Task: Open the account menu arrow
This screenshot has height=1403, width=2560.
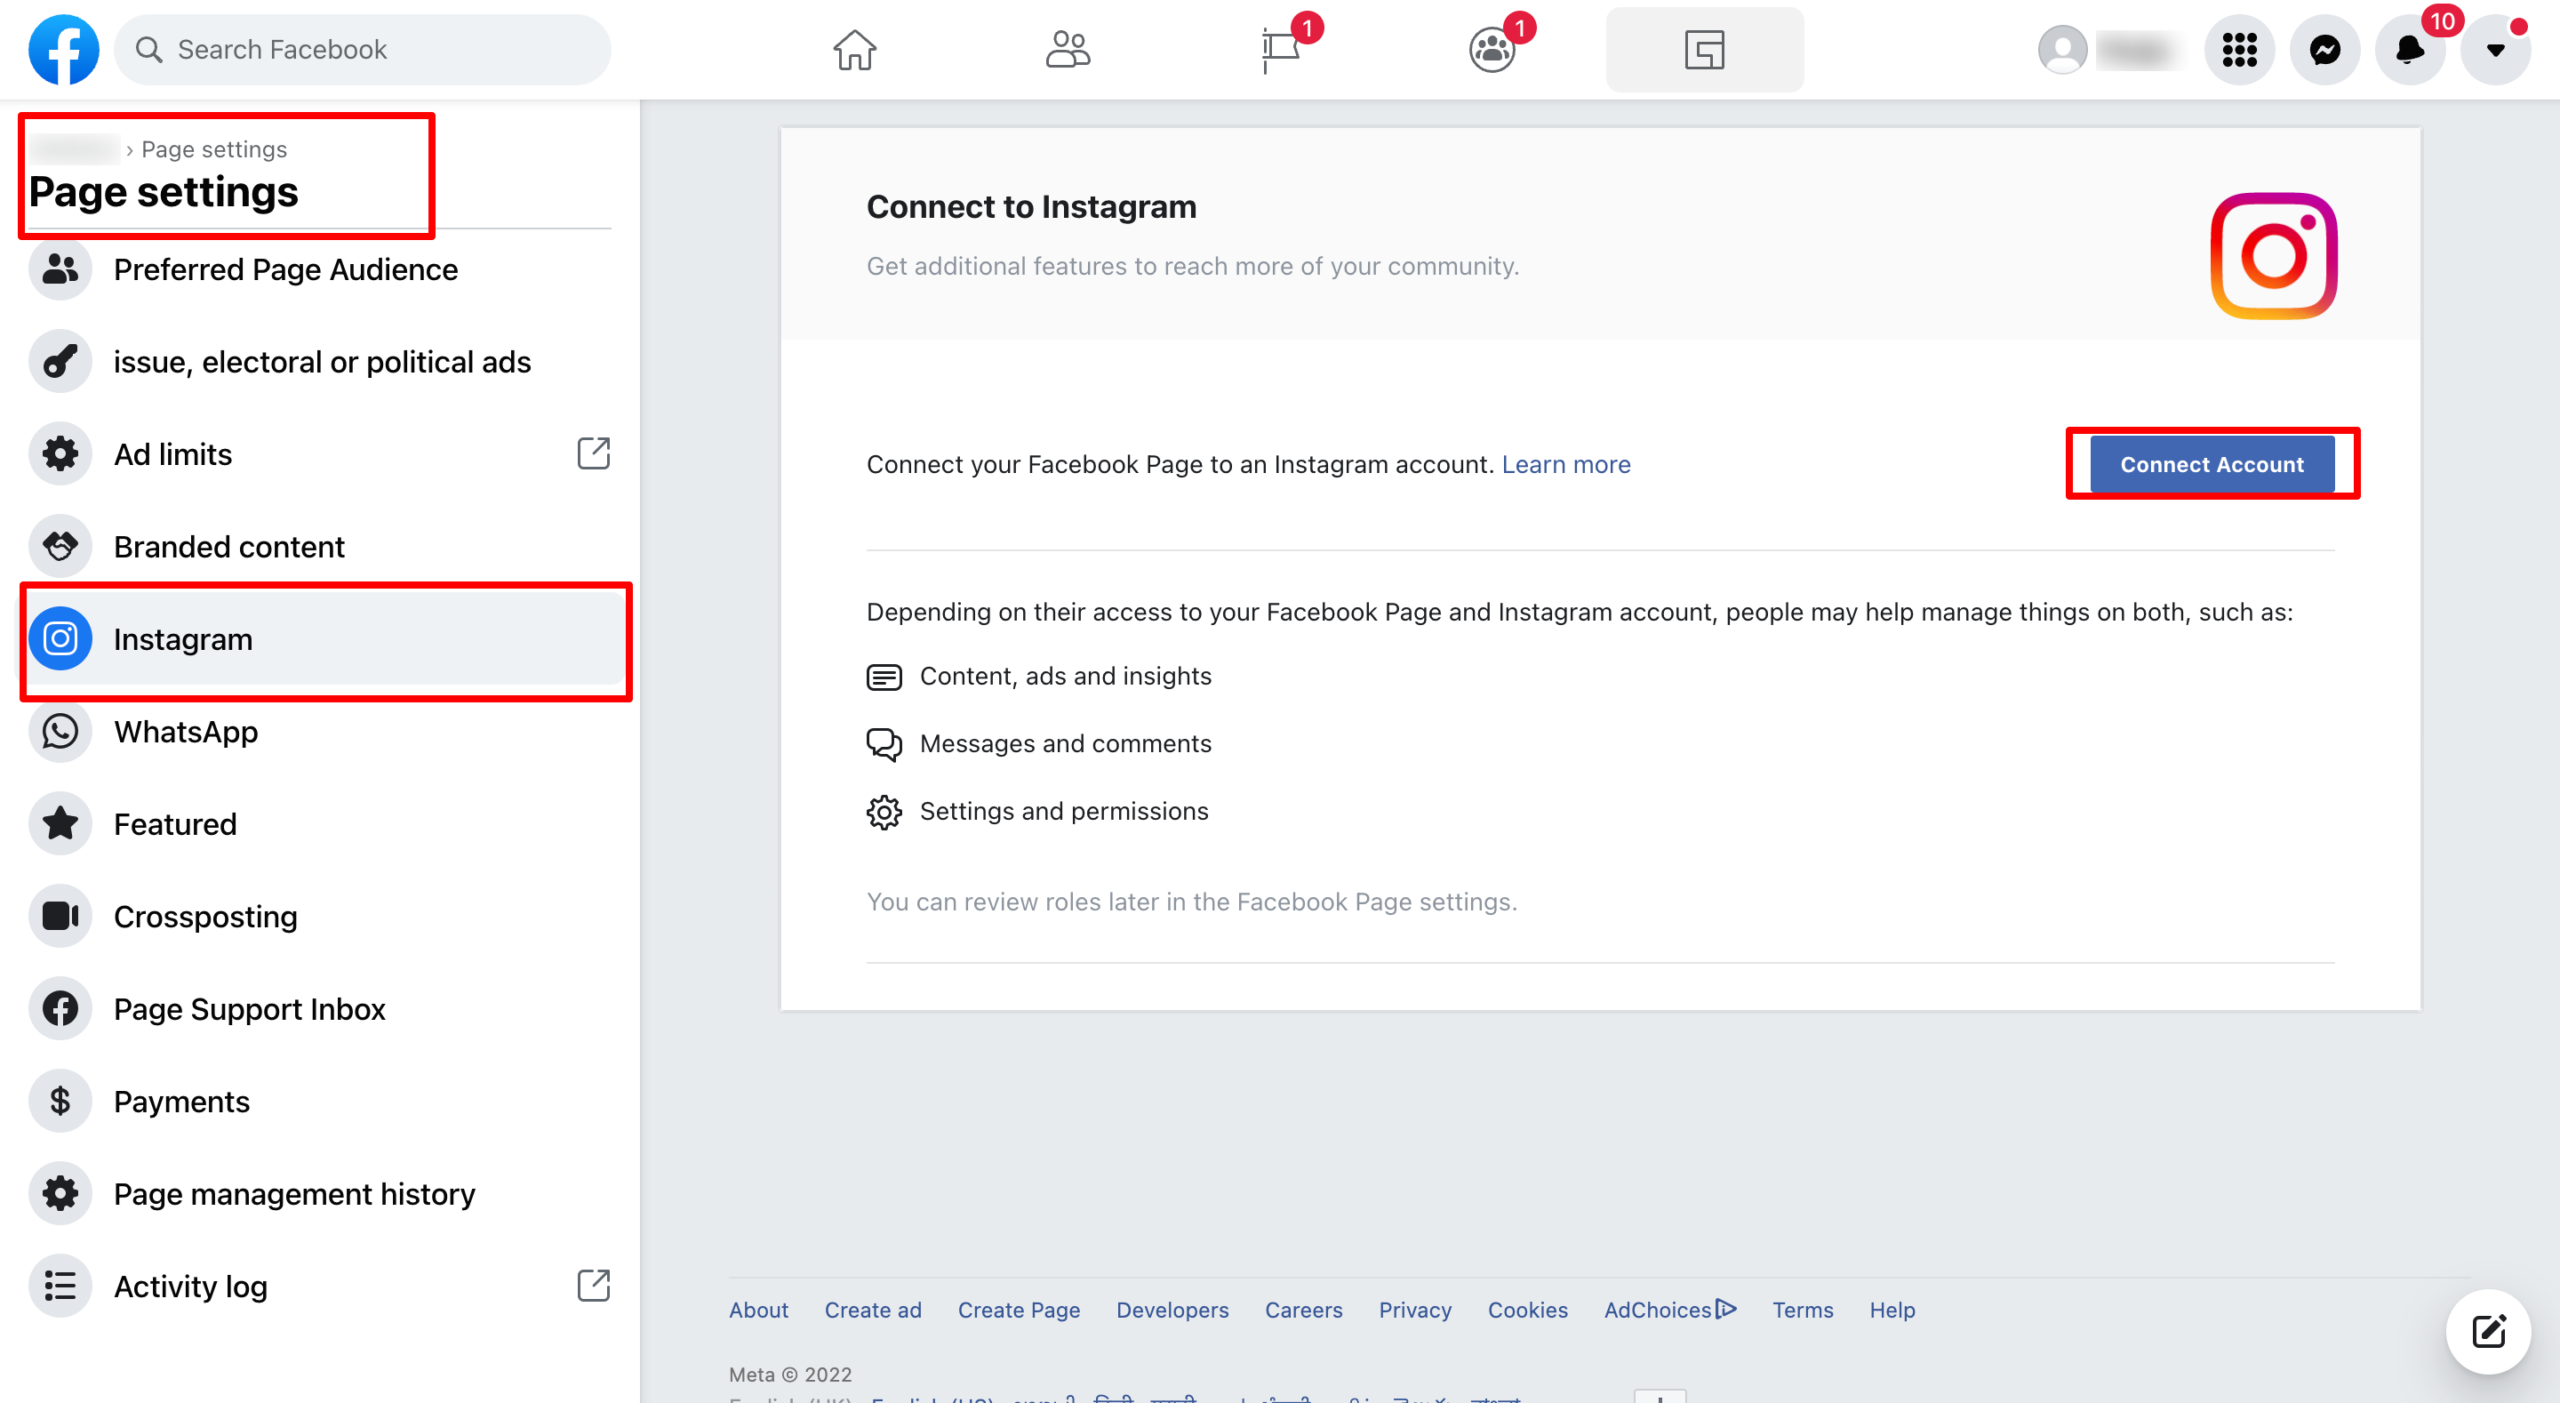Action: point(2494,49)
